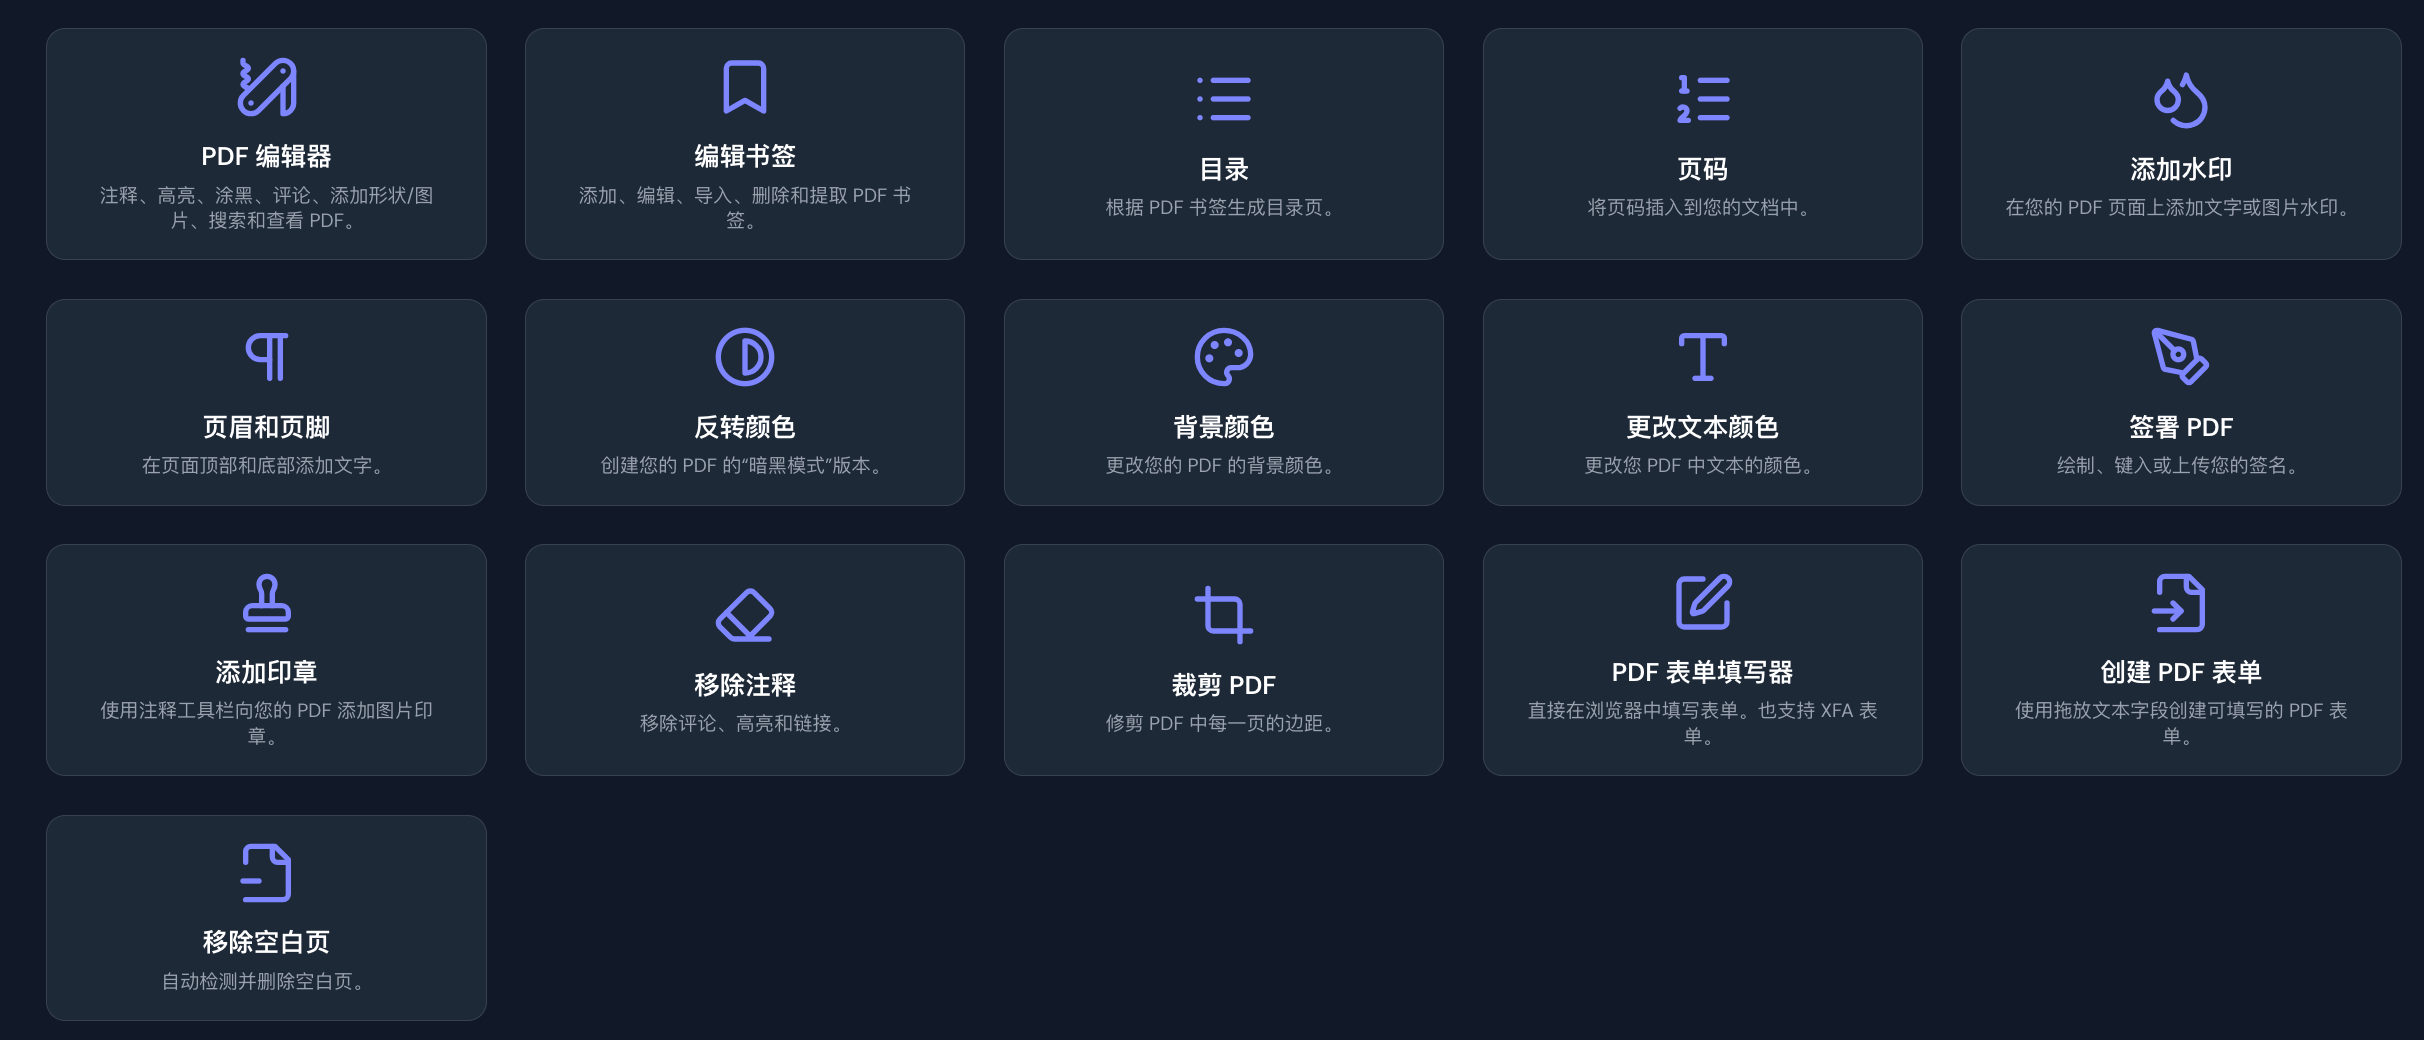The image size is (2424, 1040).
Task: Click the water droplets icon for 添加水印
Action: 2180,100
